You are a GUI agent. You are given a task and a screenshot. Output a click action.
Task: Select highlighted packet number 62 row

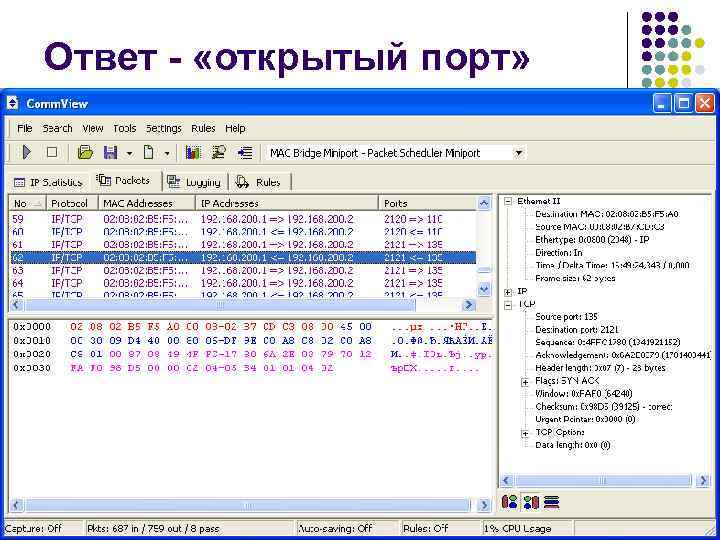pyautogui.click(x=243, y=258)
